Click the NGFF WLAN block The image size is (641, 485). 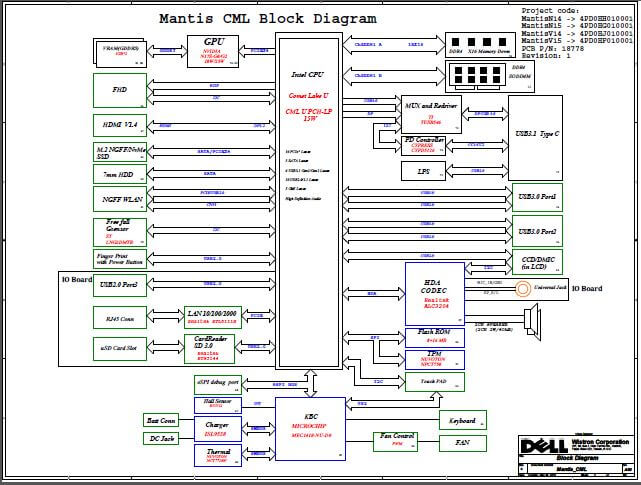(120, 198)
